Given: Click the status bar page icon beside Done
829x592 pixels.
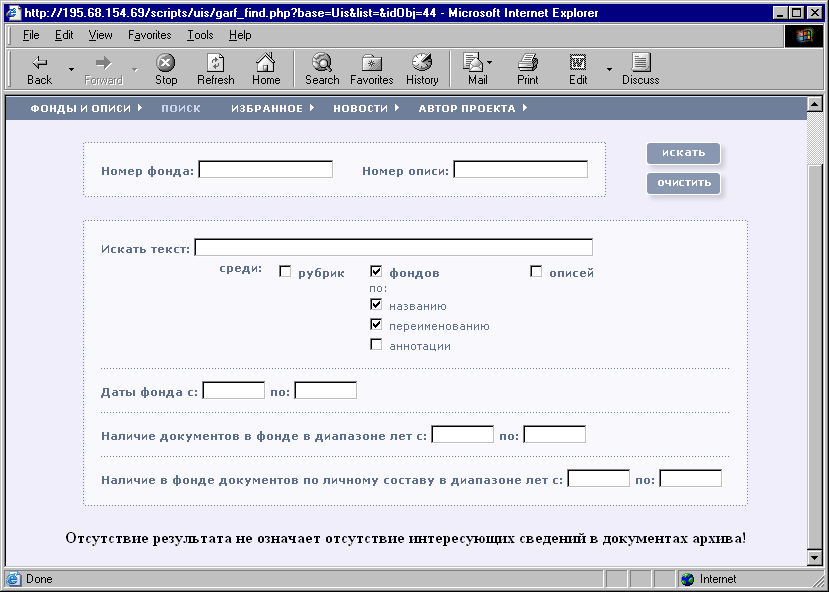Looking at the screenshot, I should [14, 579].
